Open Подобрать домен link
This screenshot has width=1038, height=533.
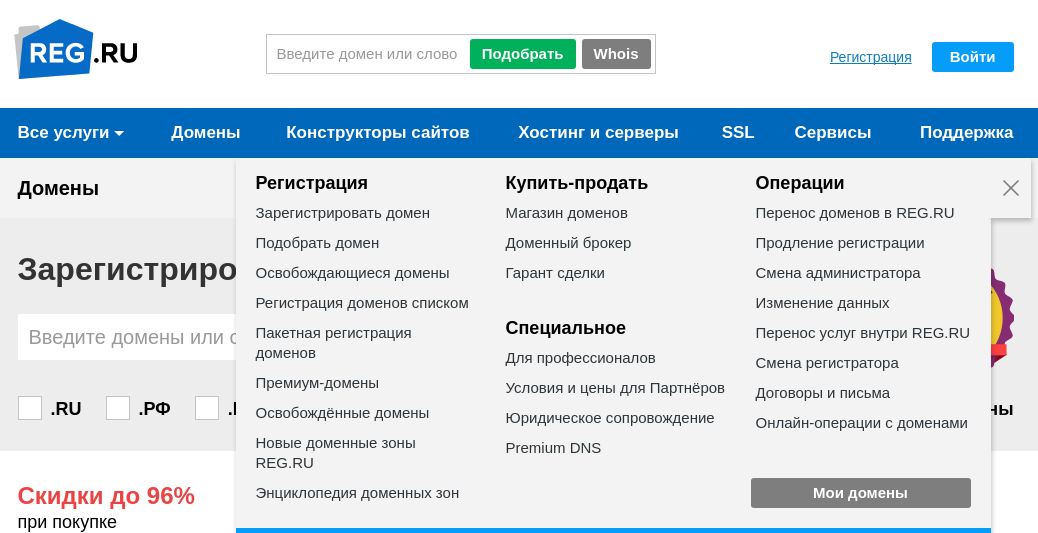(318, 243)
